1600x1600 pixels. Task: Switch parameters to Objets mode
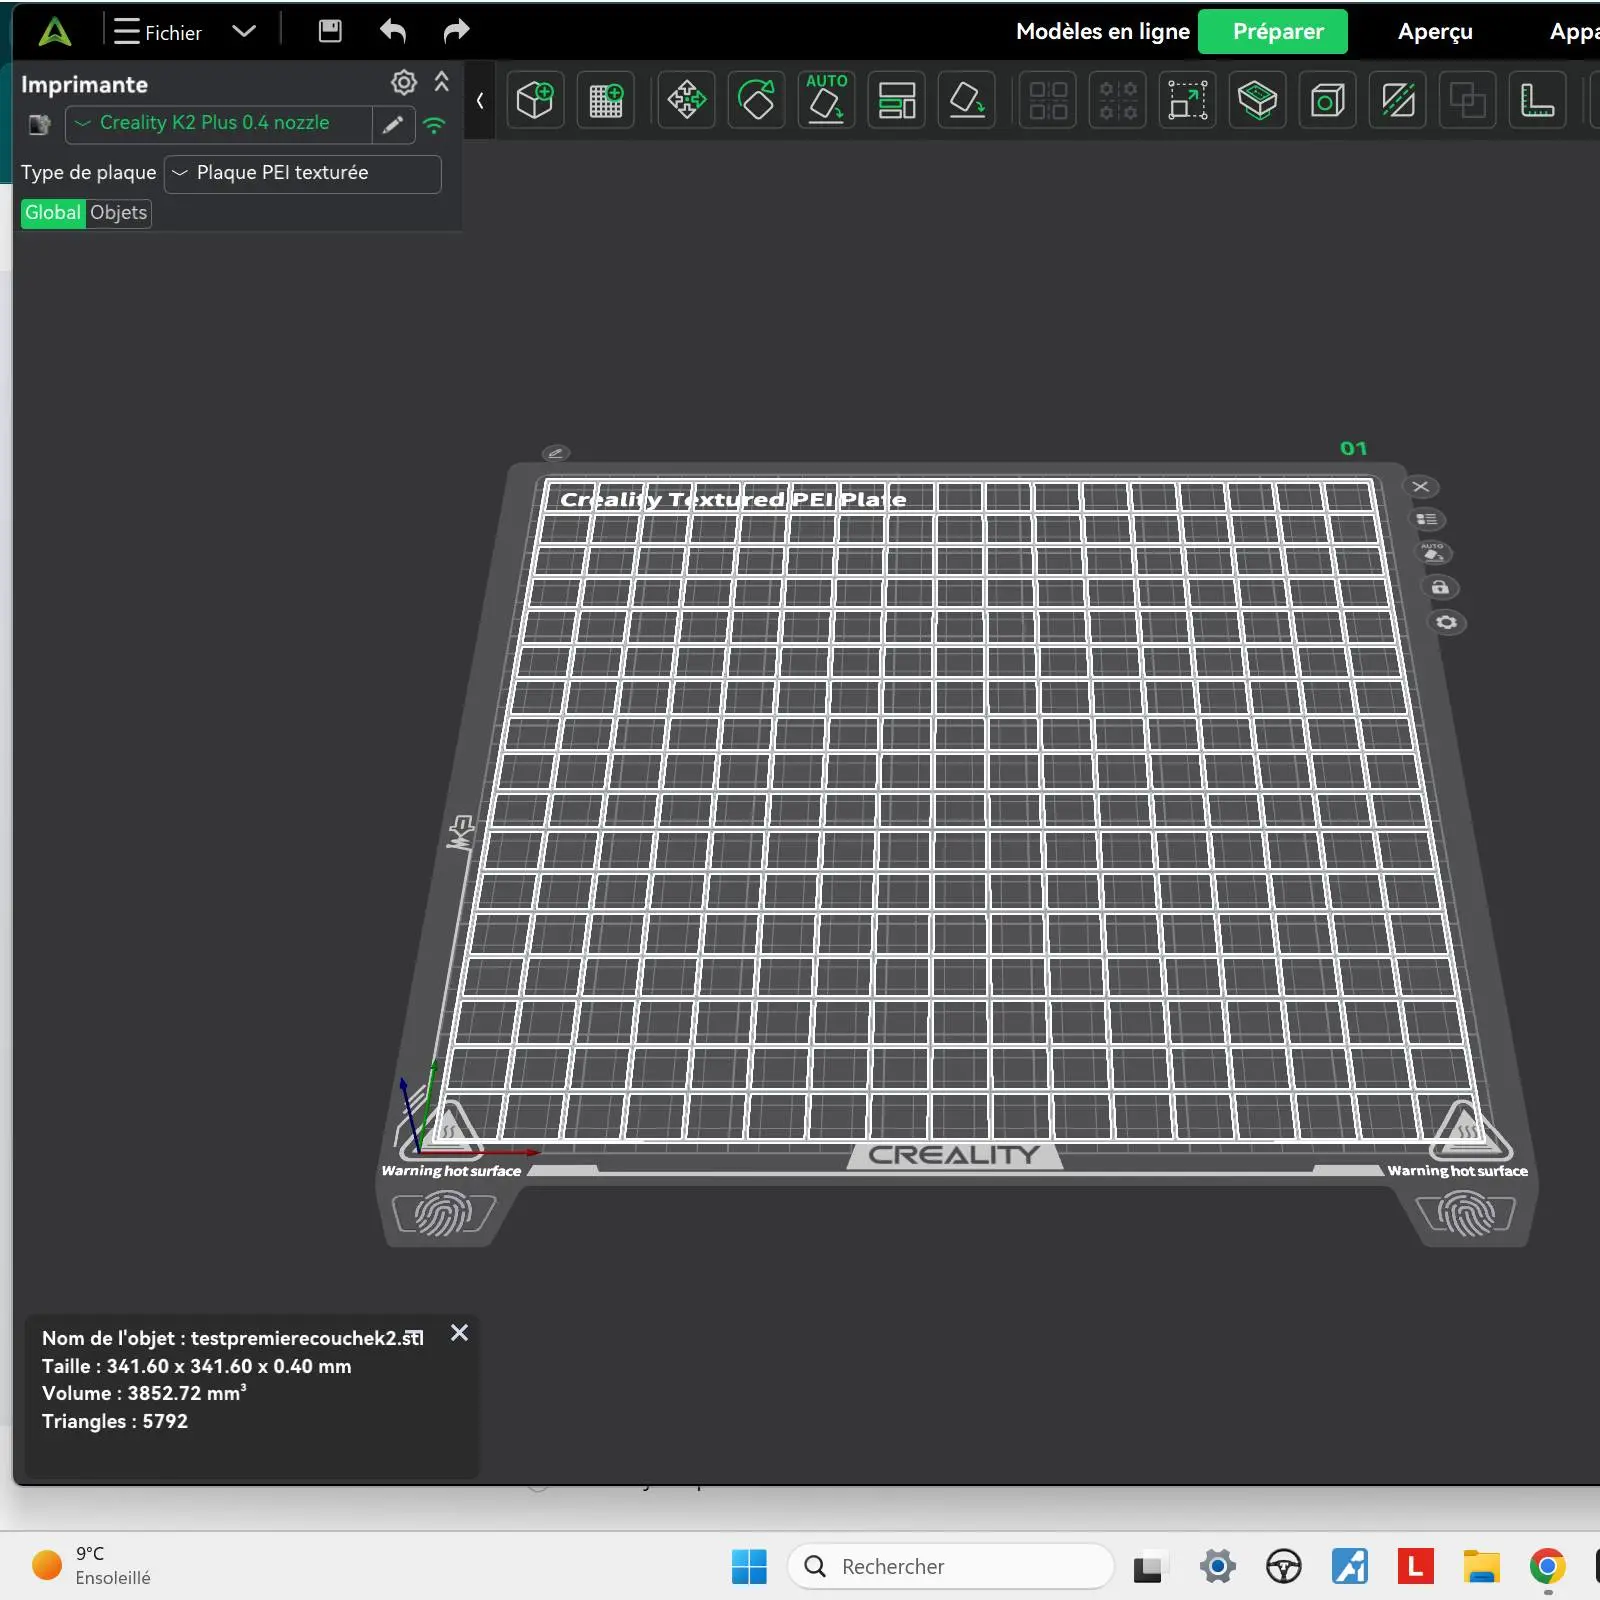pos(119,213)
